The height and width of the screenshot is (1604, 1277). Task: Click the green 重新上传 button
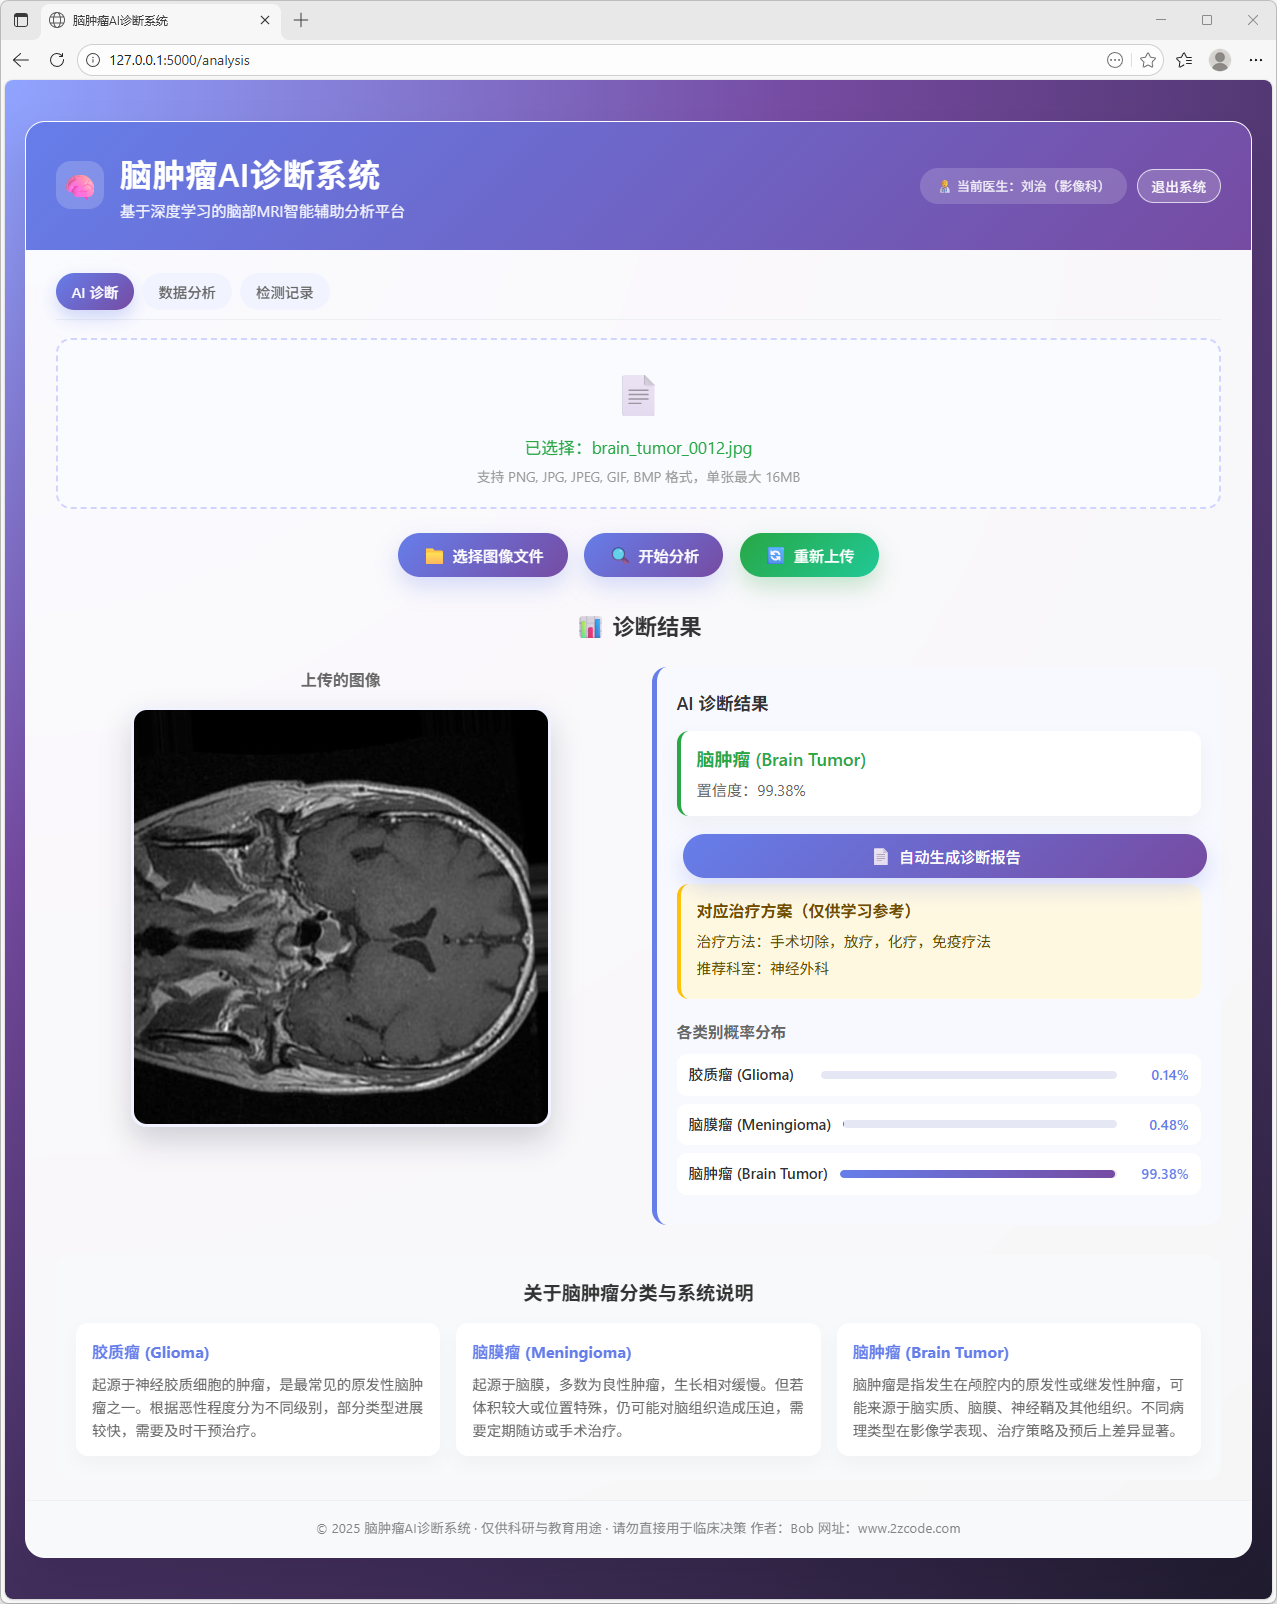809,555
